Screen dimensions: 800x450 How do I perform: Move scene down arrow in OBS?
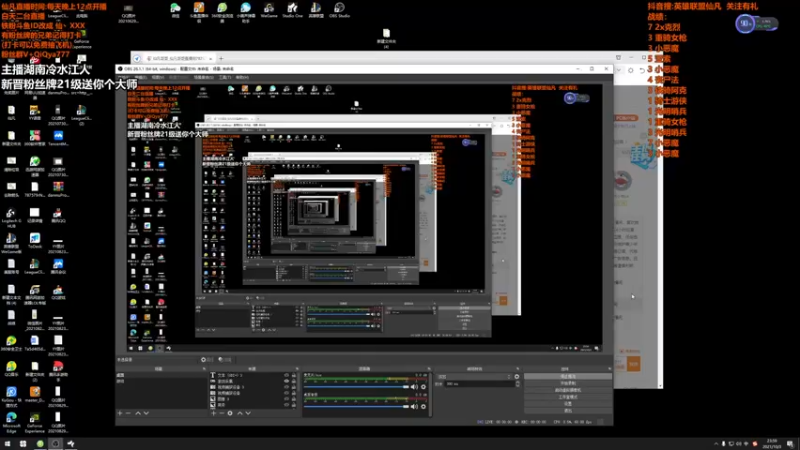(x=146, y=413)
